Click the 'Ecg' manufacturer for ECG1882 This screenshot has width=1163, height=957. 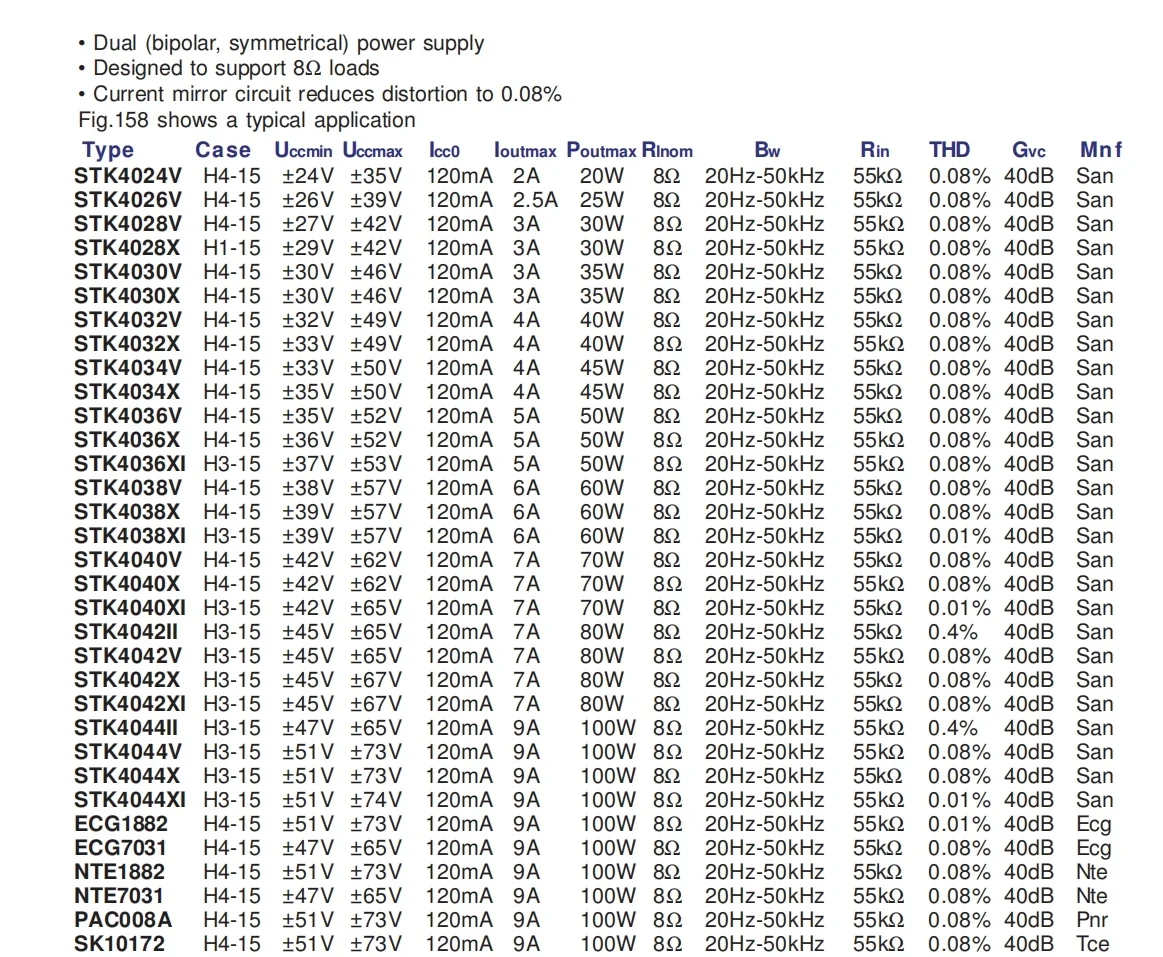point(1093,825)
